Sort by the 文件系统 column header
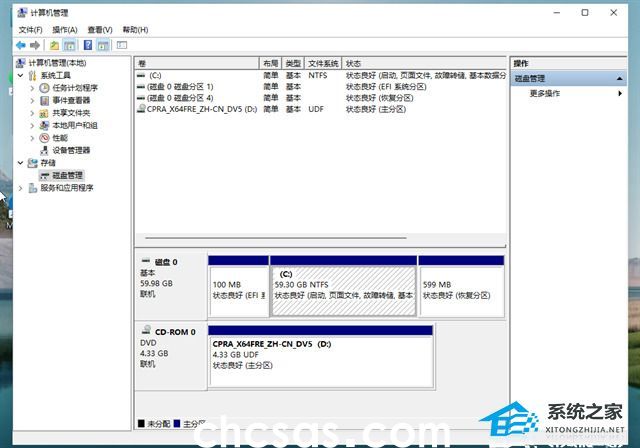 click(x=323, y=63)
